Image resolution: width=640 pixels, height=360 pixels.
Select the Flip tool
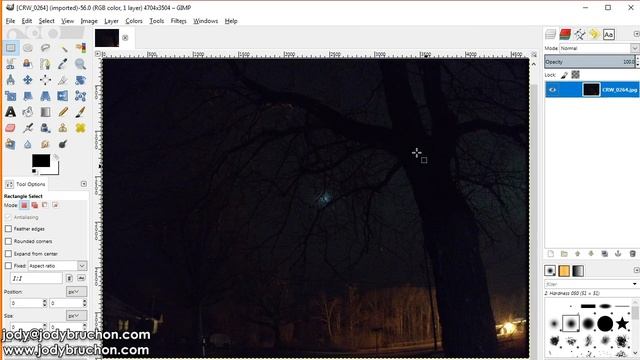click(x=63, y=96)
